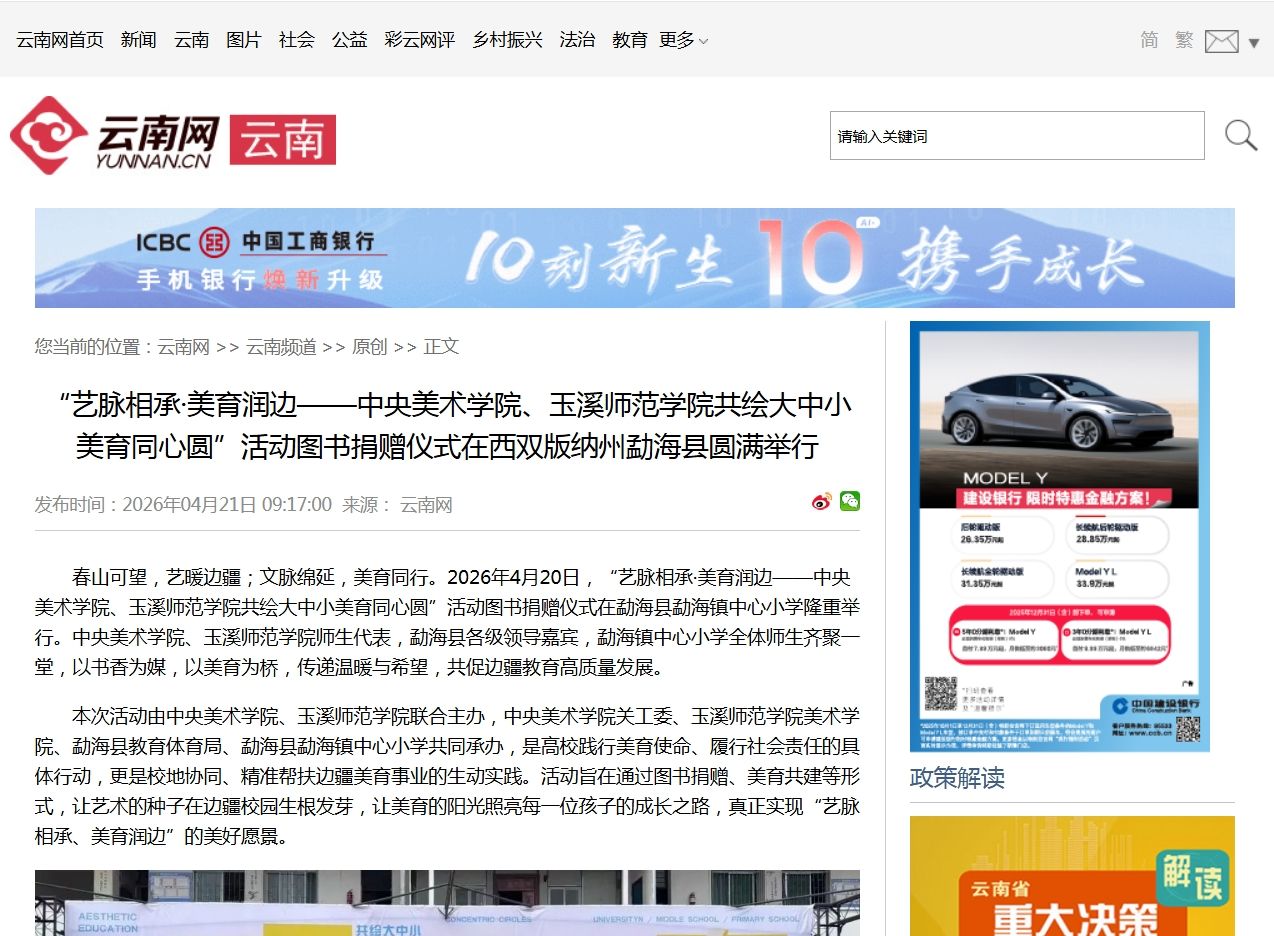
Task: Open the Model Y car advertisement
Action: click(1059, 536)
